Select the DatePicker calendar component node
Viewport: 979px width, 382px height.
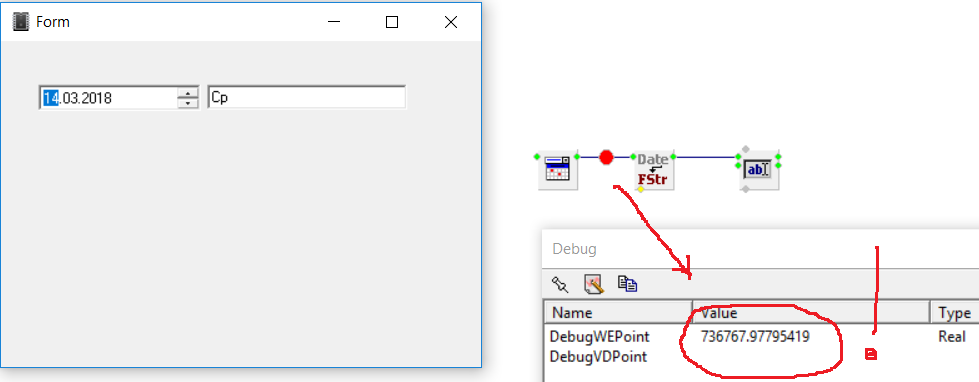tap(558, 169)
